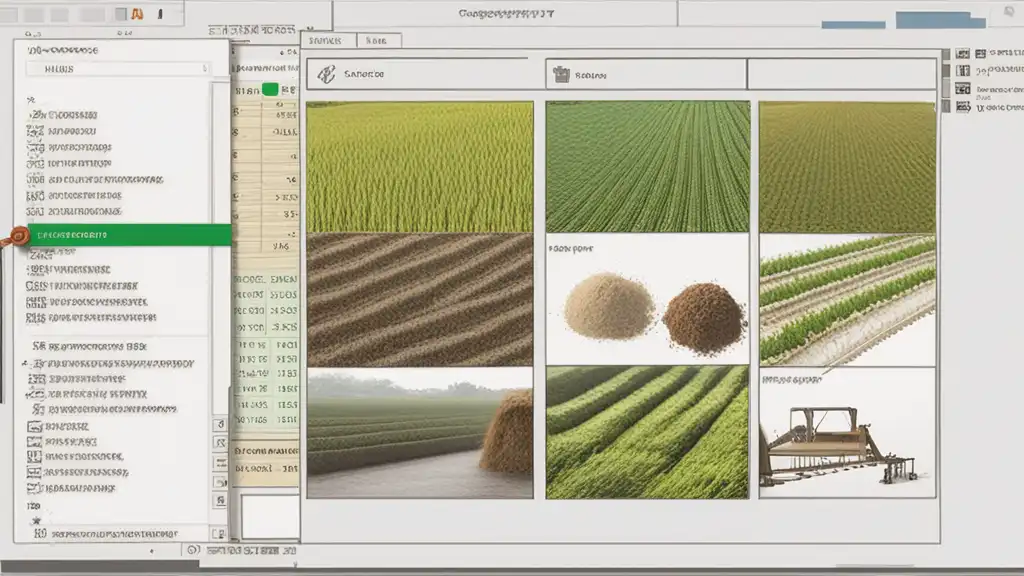Click the basket icon in second header box
This screenshot has width=1024, height=576.
coord(561,74)
